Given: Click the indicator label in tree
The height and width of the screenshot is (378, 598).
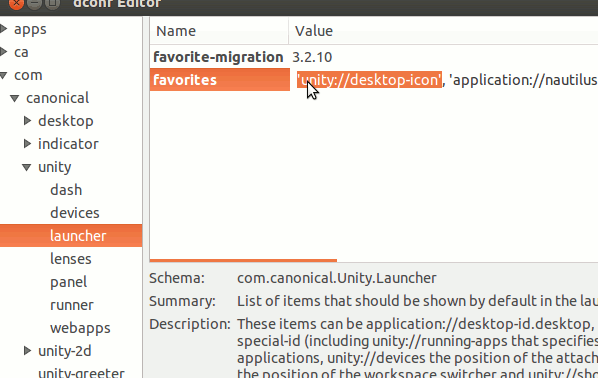Looking at the screenshot, I should tap(68, 144).
